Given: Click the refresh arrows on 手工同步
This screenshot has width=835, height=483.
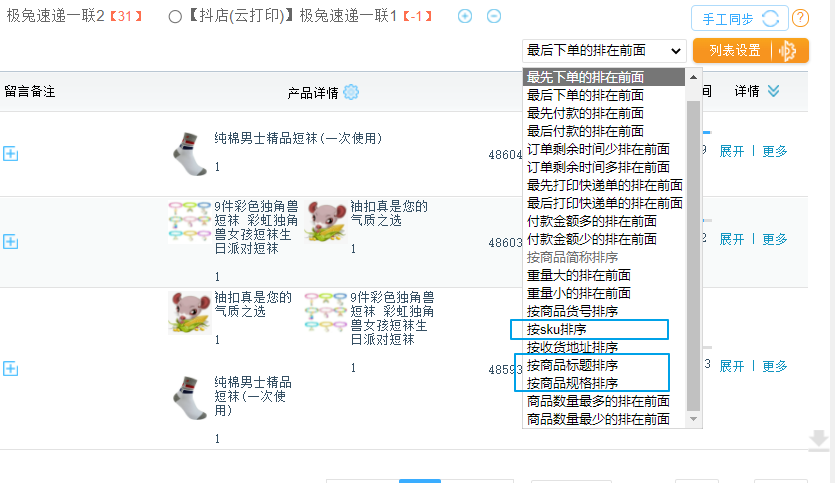Looking at the screenshot, I should 771,19.
